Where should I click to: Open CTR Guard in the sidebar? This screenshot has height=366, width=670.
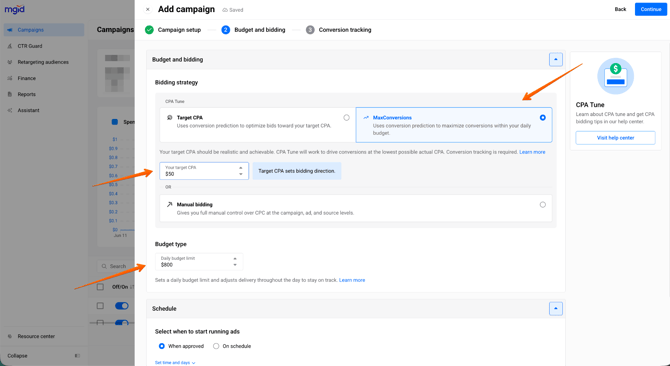click(29, 46)
